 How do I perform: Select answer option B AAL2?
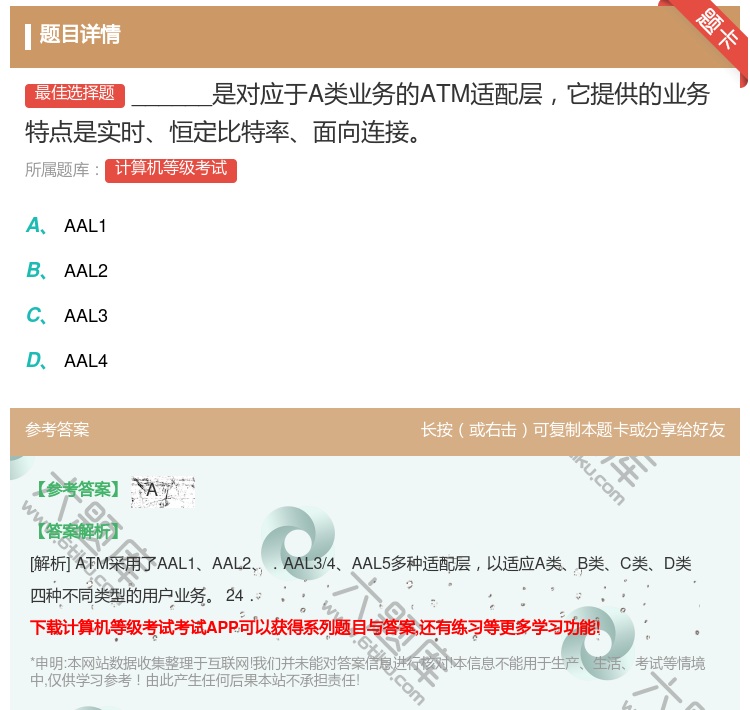[67, 271]
